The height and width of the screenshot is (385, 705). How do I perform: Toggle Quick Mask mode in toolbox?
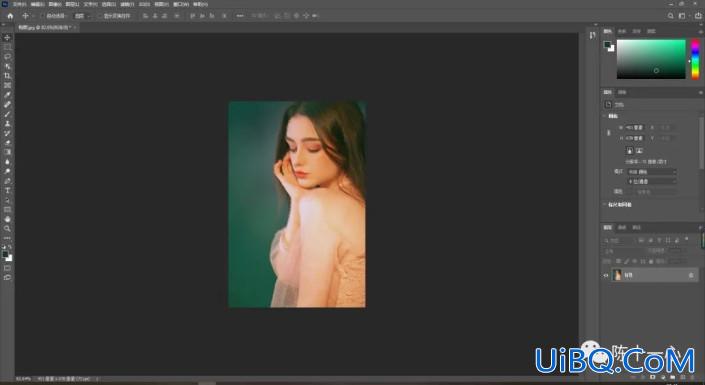tap(7, 269)
